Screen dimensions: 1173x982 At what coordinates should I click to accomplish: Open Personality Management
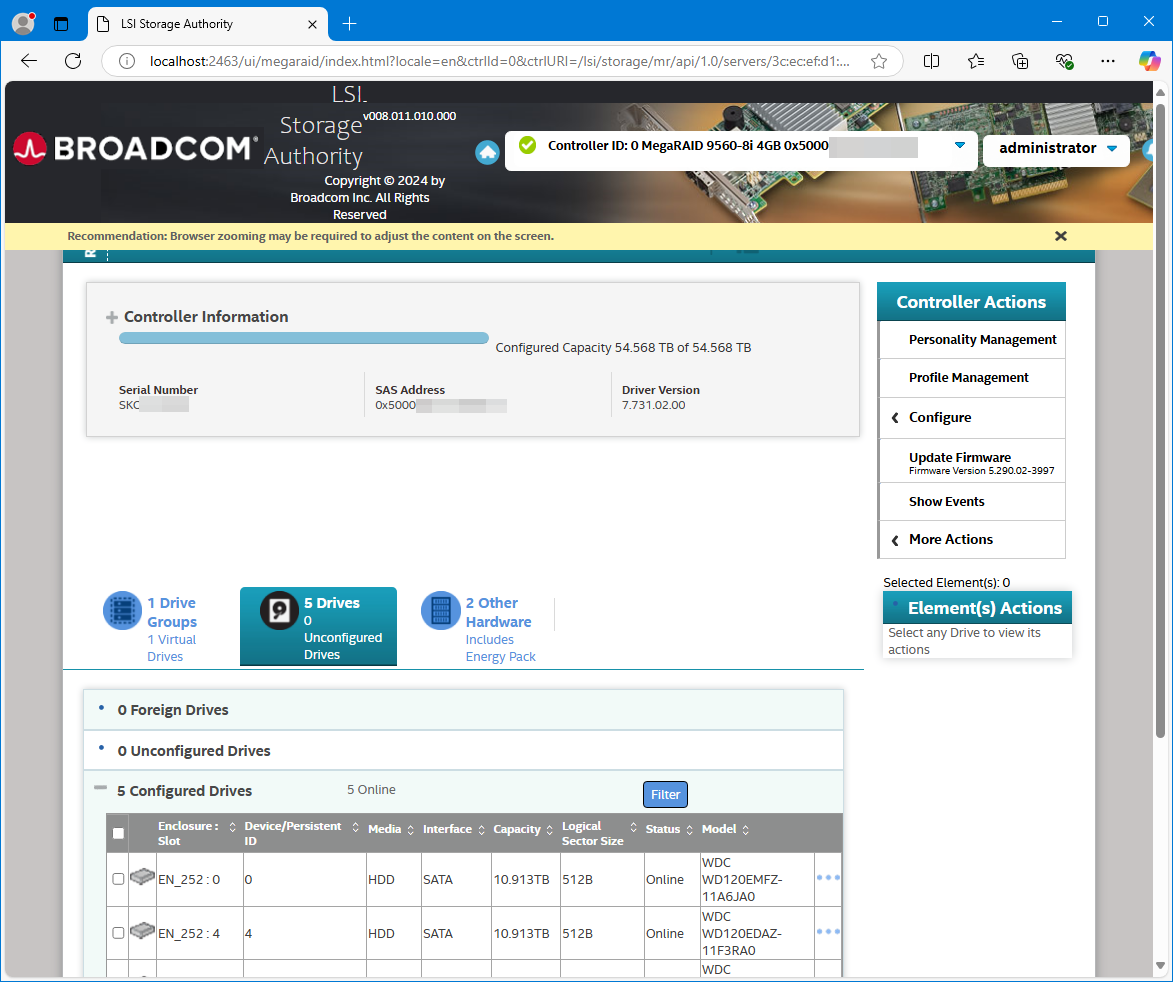click(971, 340)
